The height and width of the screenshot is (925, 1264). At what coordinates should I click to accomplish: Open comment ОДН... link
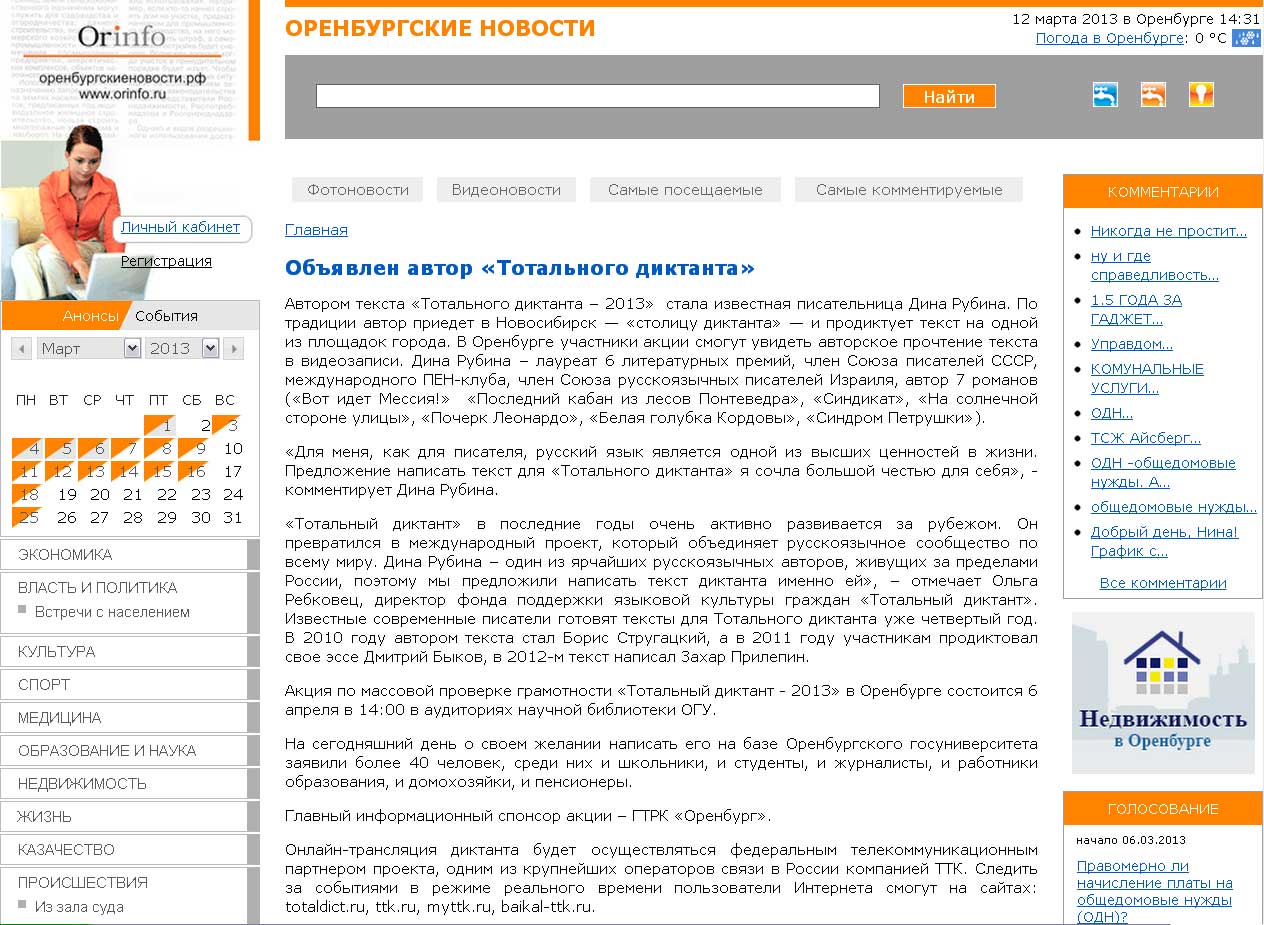[1112, 413]
